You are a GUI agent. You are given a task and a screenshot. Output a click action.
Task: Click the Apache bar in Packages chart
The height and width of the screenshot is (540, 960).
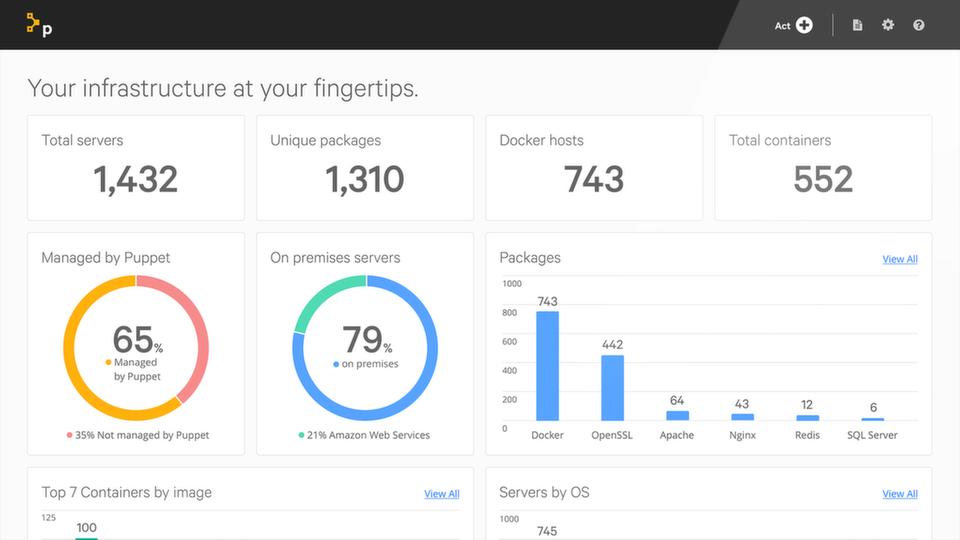(677, 416)
